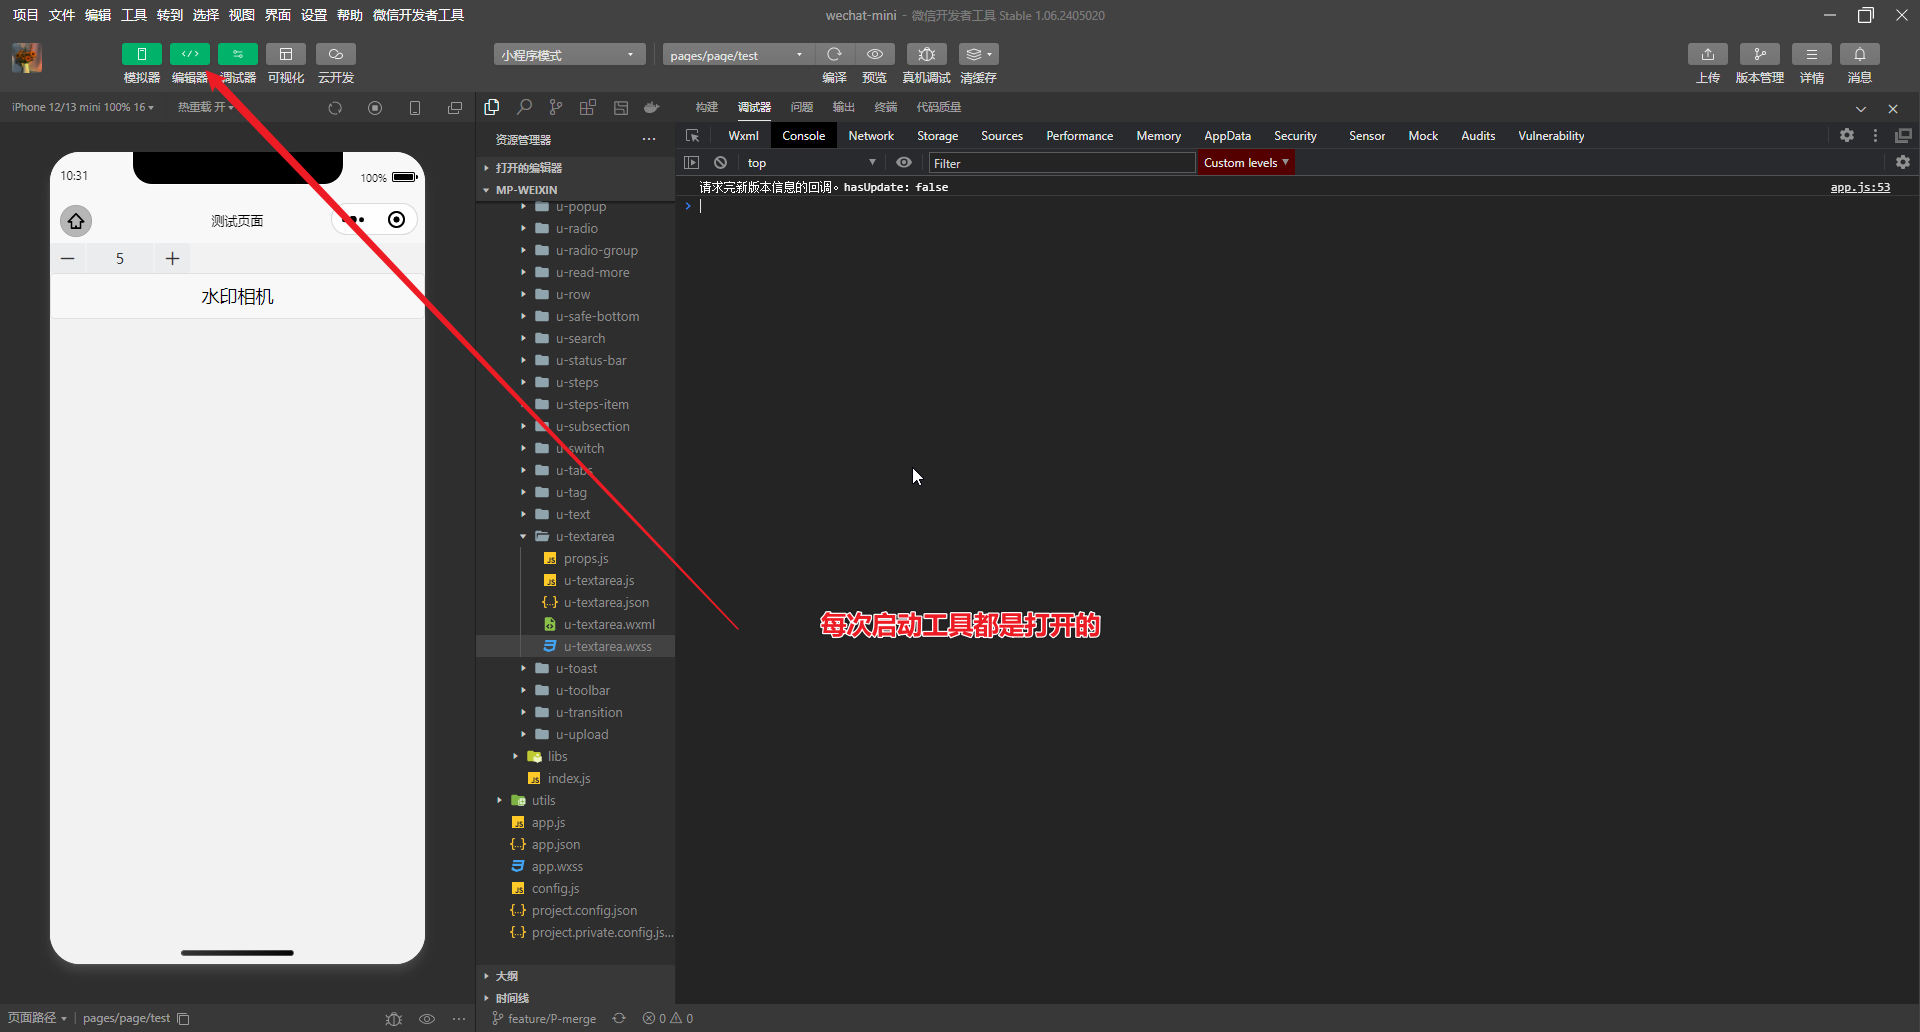Screen dimensions: 1920x1032
Task: Toggle live expression eye in console
Action: coord(904,163)
